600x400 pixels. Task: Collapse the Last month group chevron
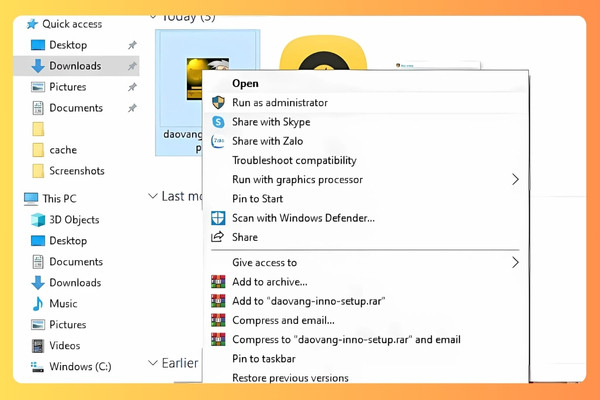[x=153, y=196]
